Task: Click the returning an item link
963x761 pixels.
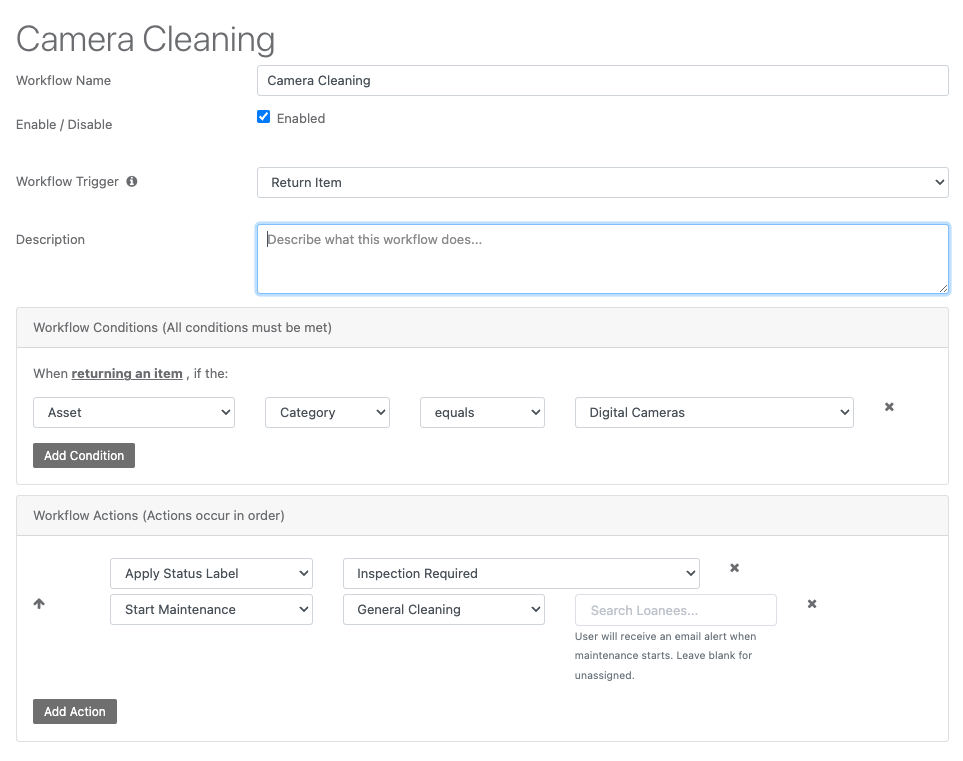Action: tap(127, 373)
